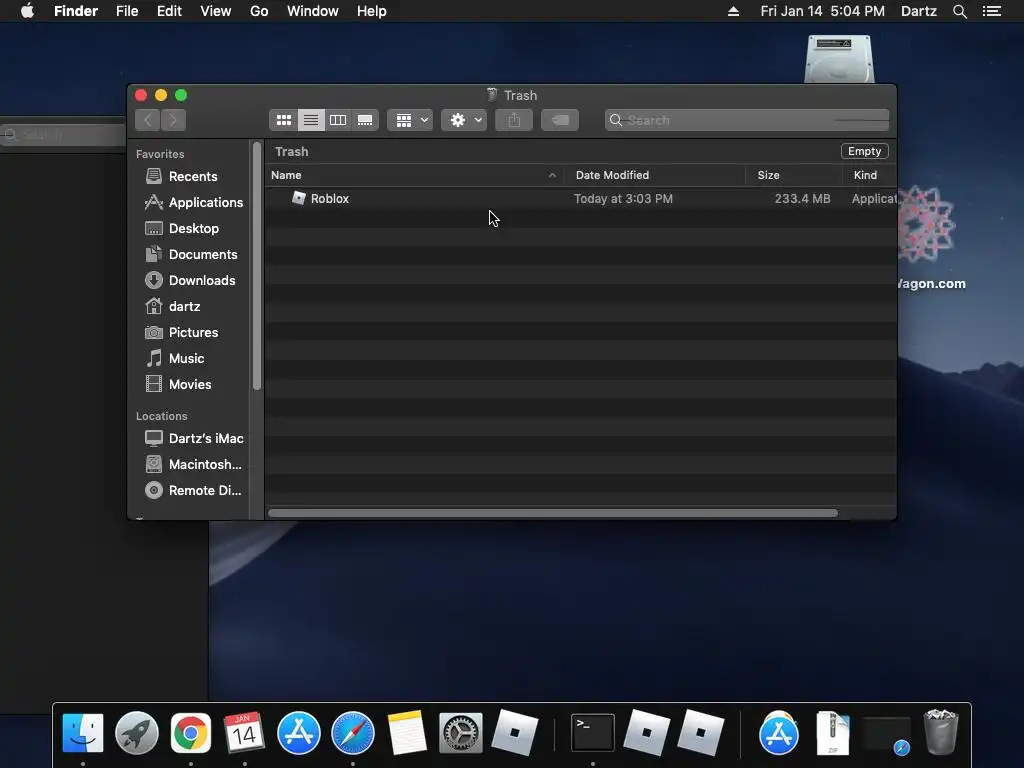Go forward with the right arrow
Image resolution: width=1024 pixels, height=768 pixels.
173,120
